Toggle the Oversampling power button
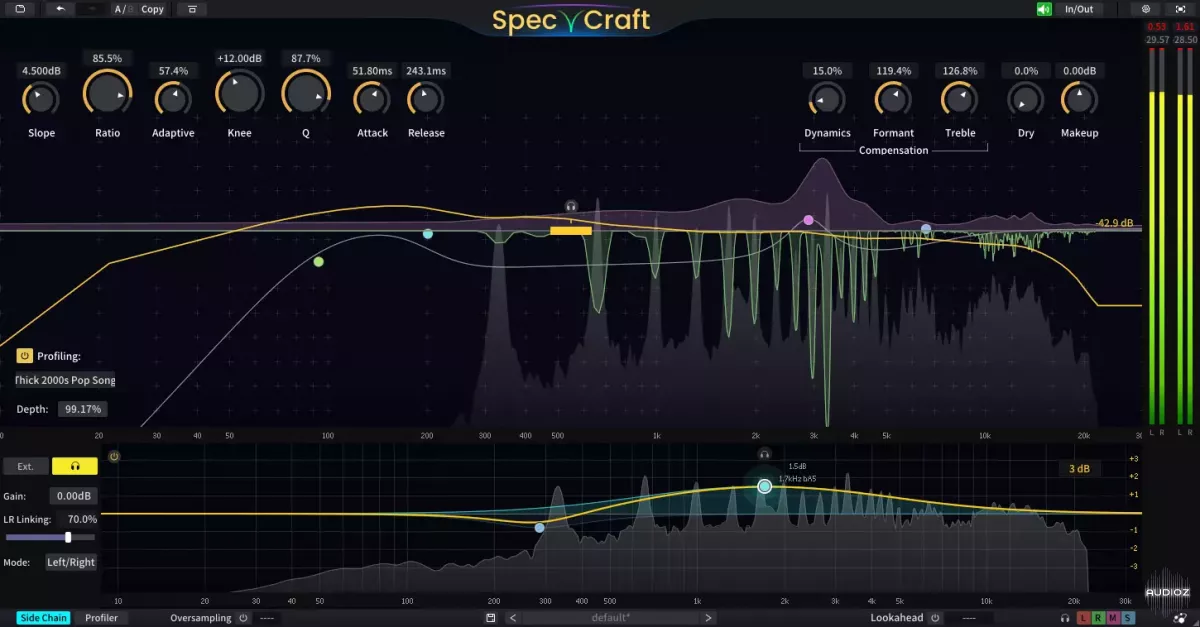This screenshot has width=1200, height=627. coord(242,618)
